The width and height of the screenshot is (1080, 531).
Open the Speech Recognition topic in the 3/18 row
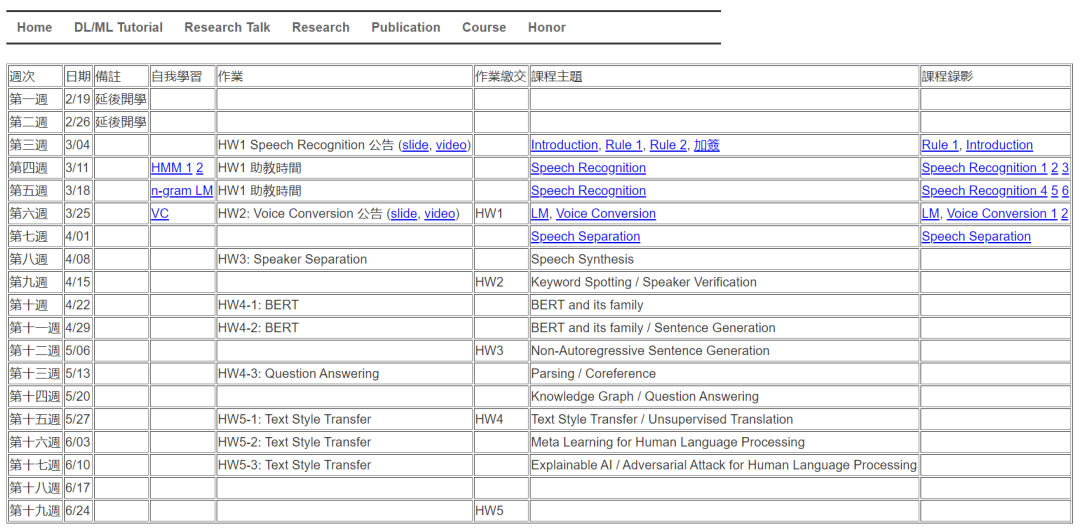point(588,191)
